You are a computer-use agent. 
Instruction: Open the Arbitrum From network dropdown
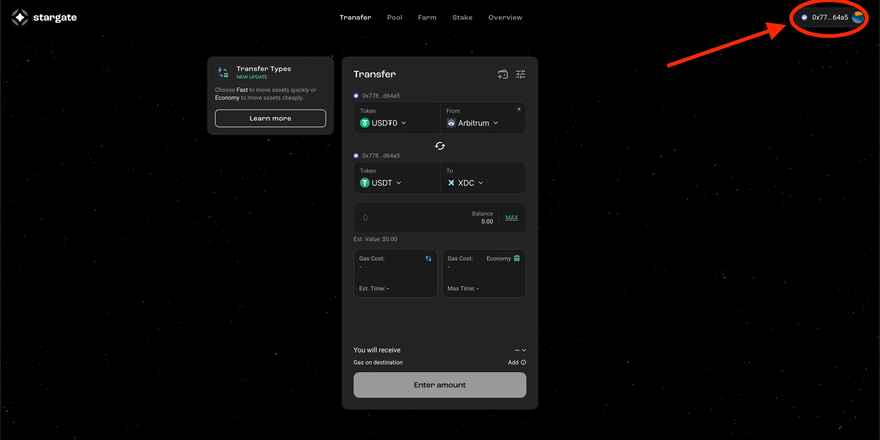coord(473,123)
